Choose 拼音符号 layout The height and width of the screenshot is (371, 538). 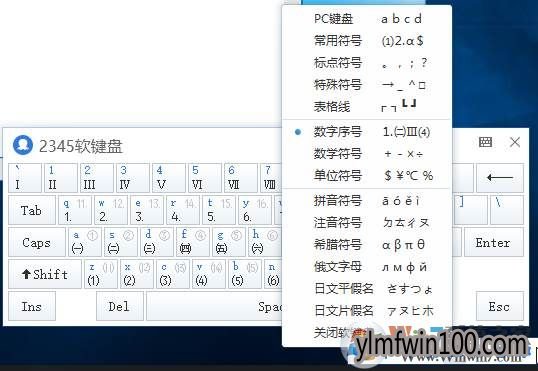[366, 201]
